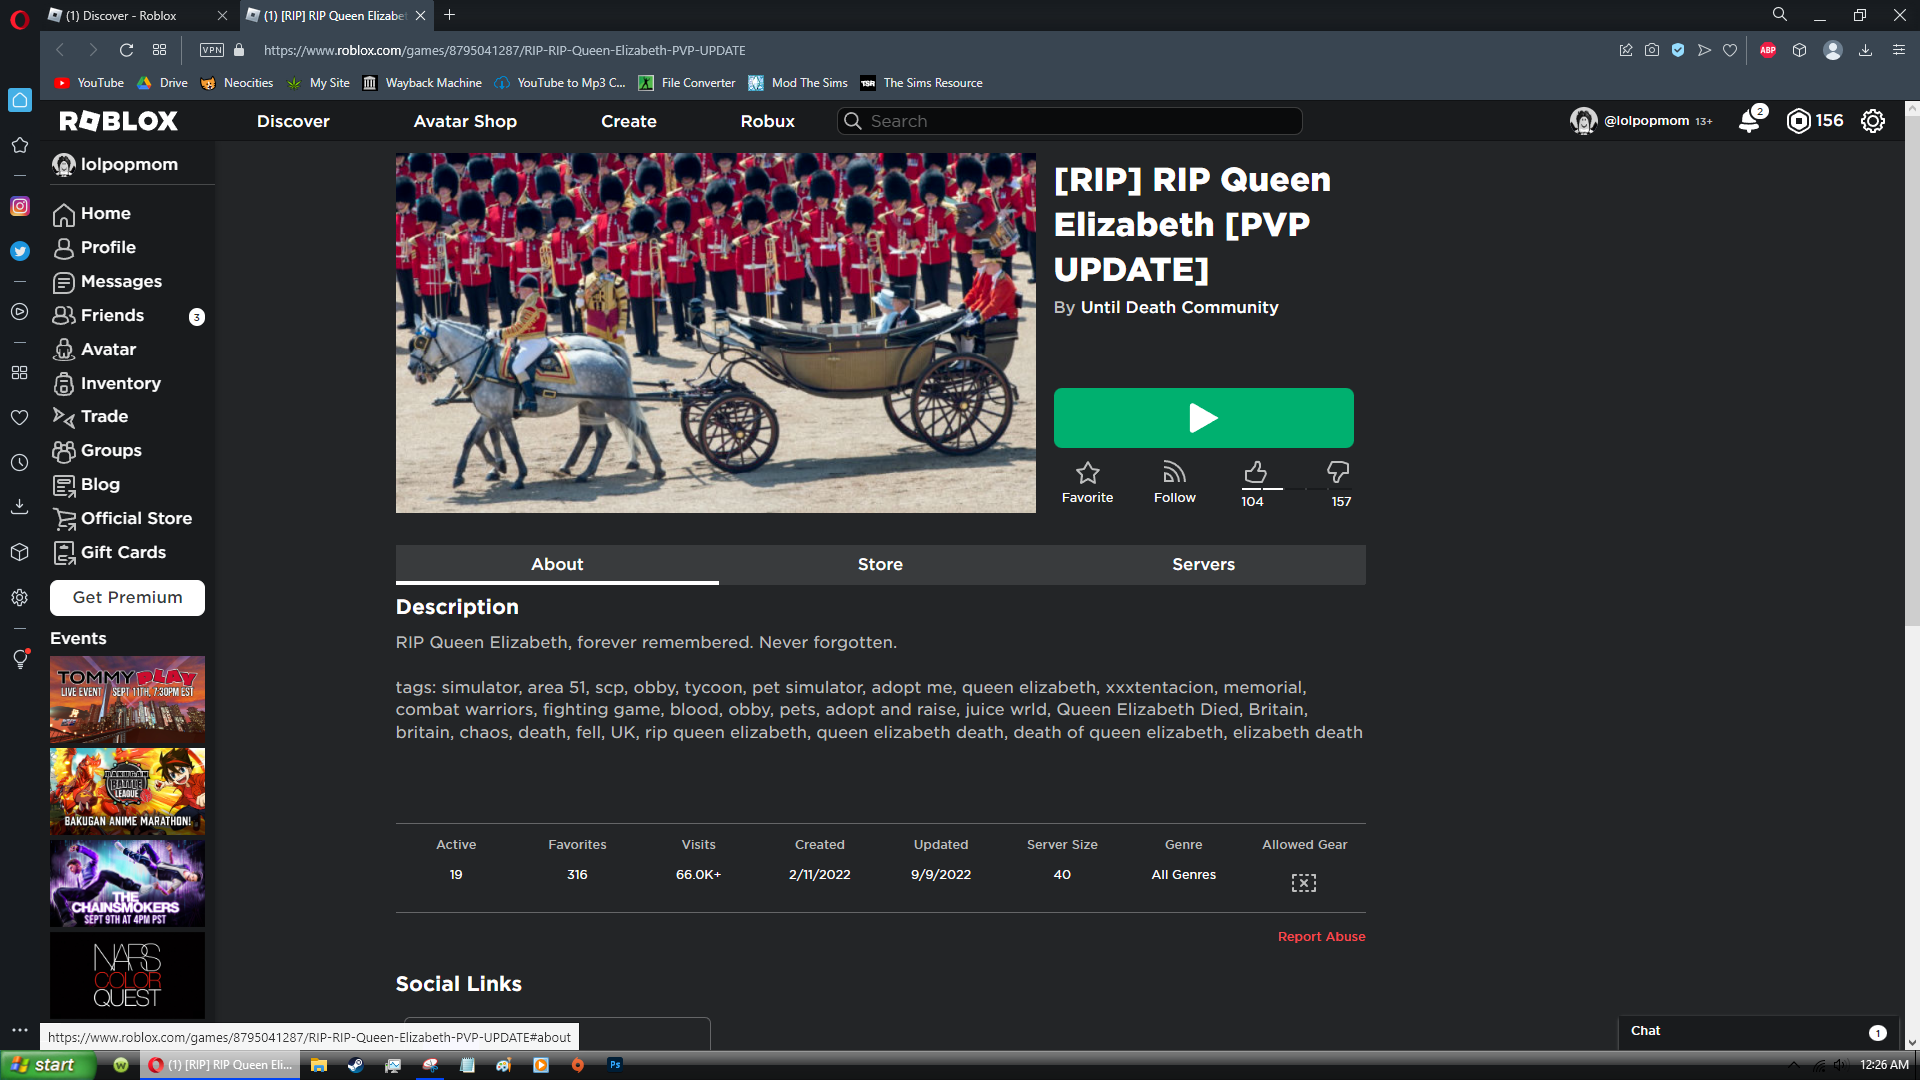Screen dimensions: 1920x1080
Task: Expand the Opera sidebar three-dots menu
Action: (x=20, y=1030)
